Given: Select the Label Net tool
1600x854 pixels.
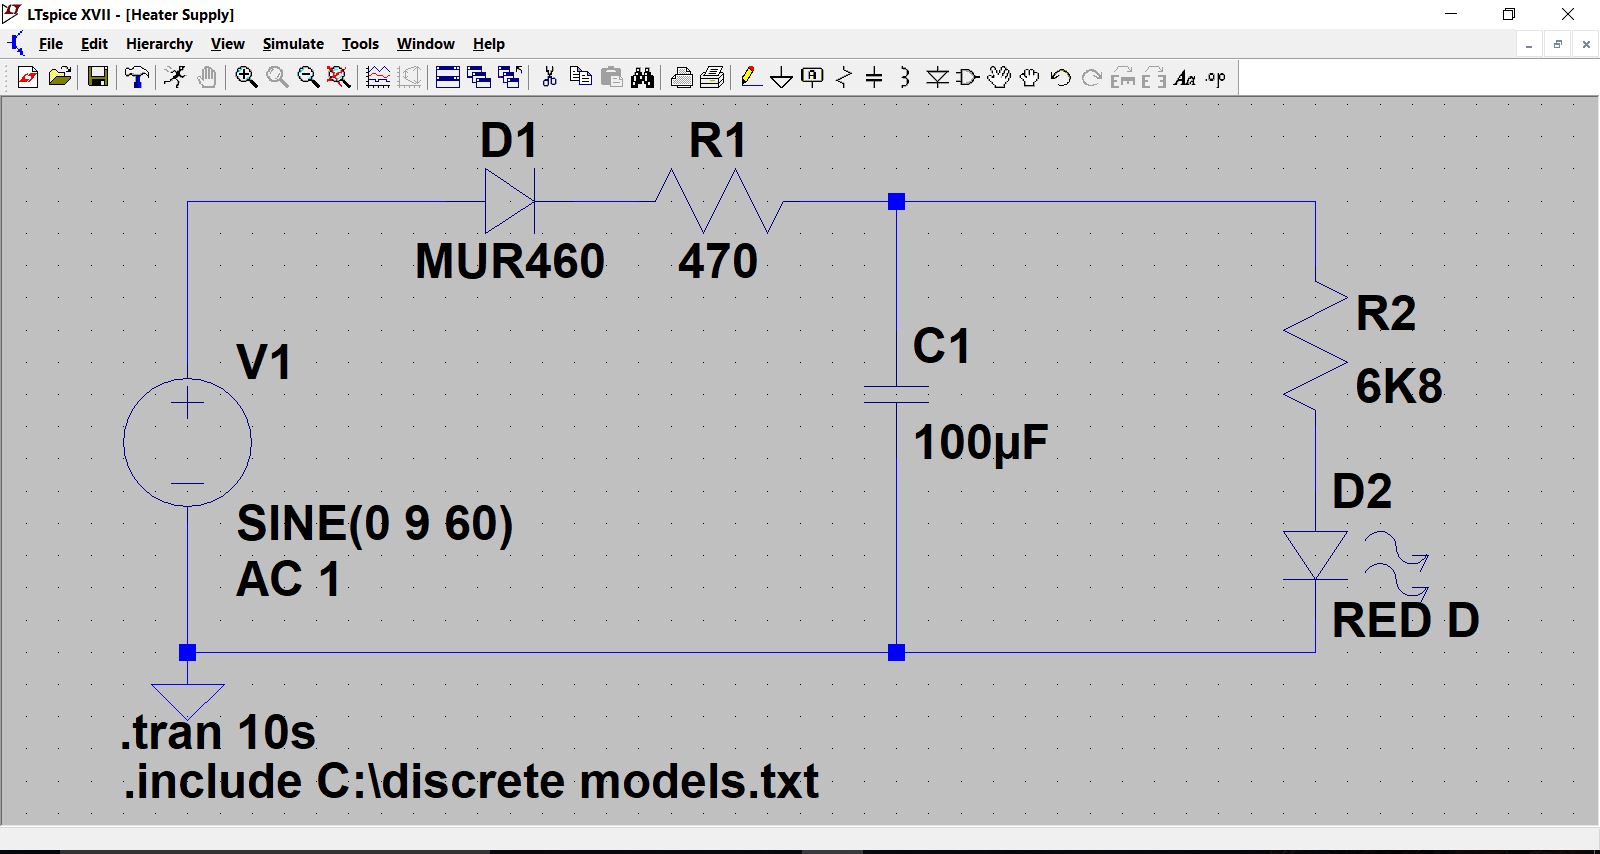Looking at the screenshot, I should click(813, 77).
